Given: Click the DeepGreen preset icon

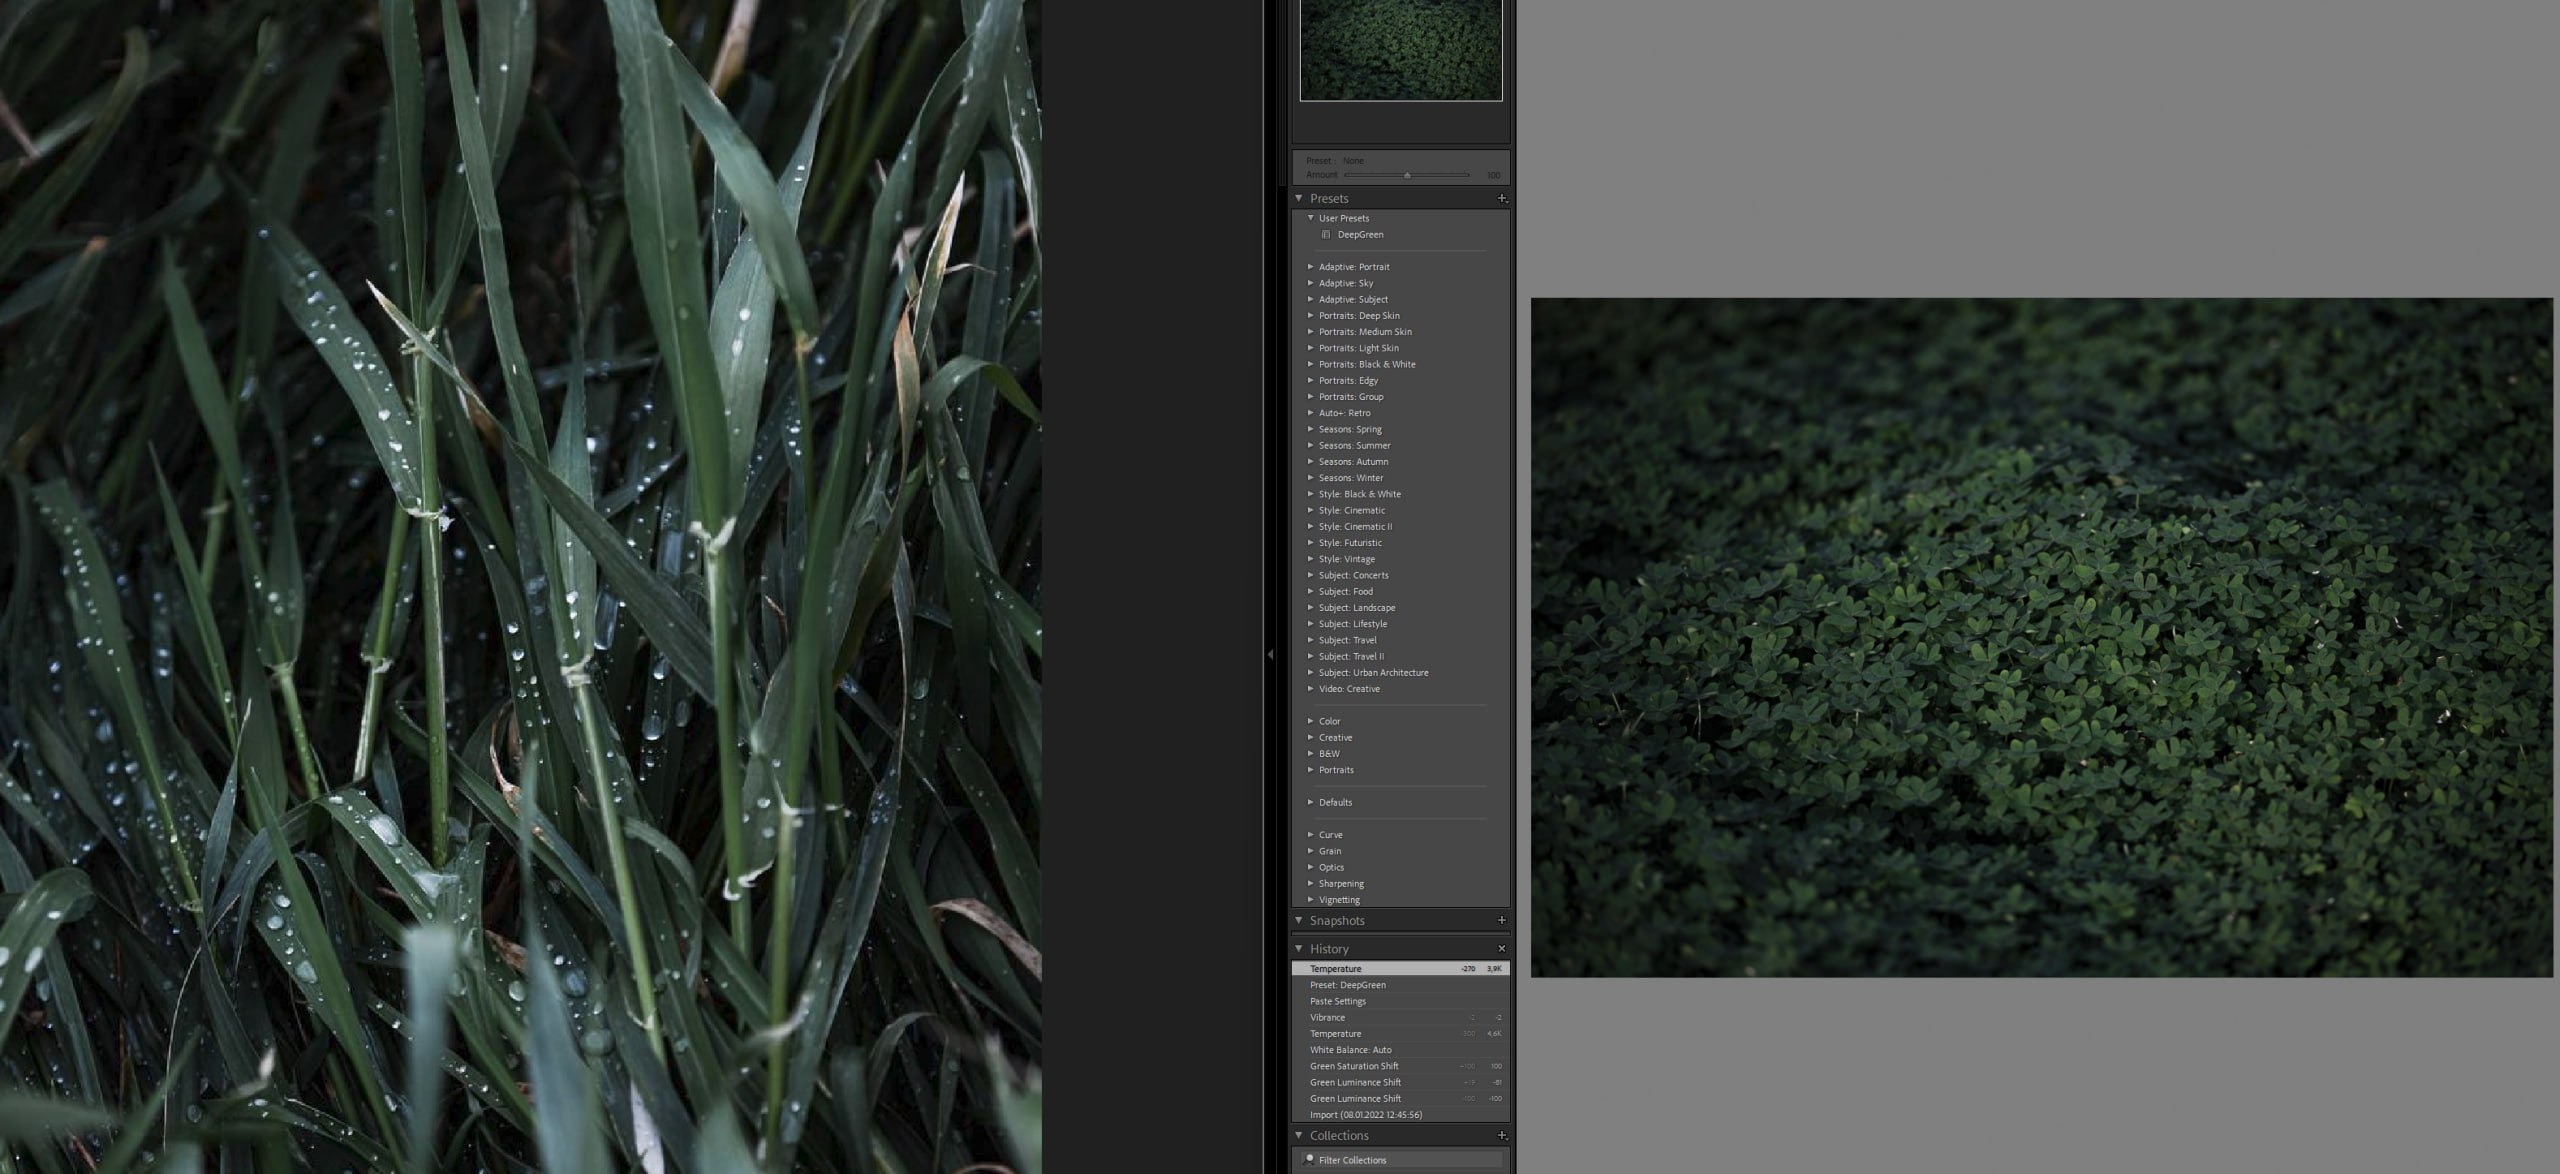Looking at the screenshot, I should [x=1326, y=235].
